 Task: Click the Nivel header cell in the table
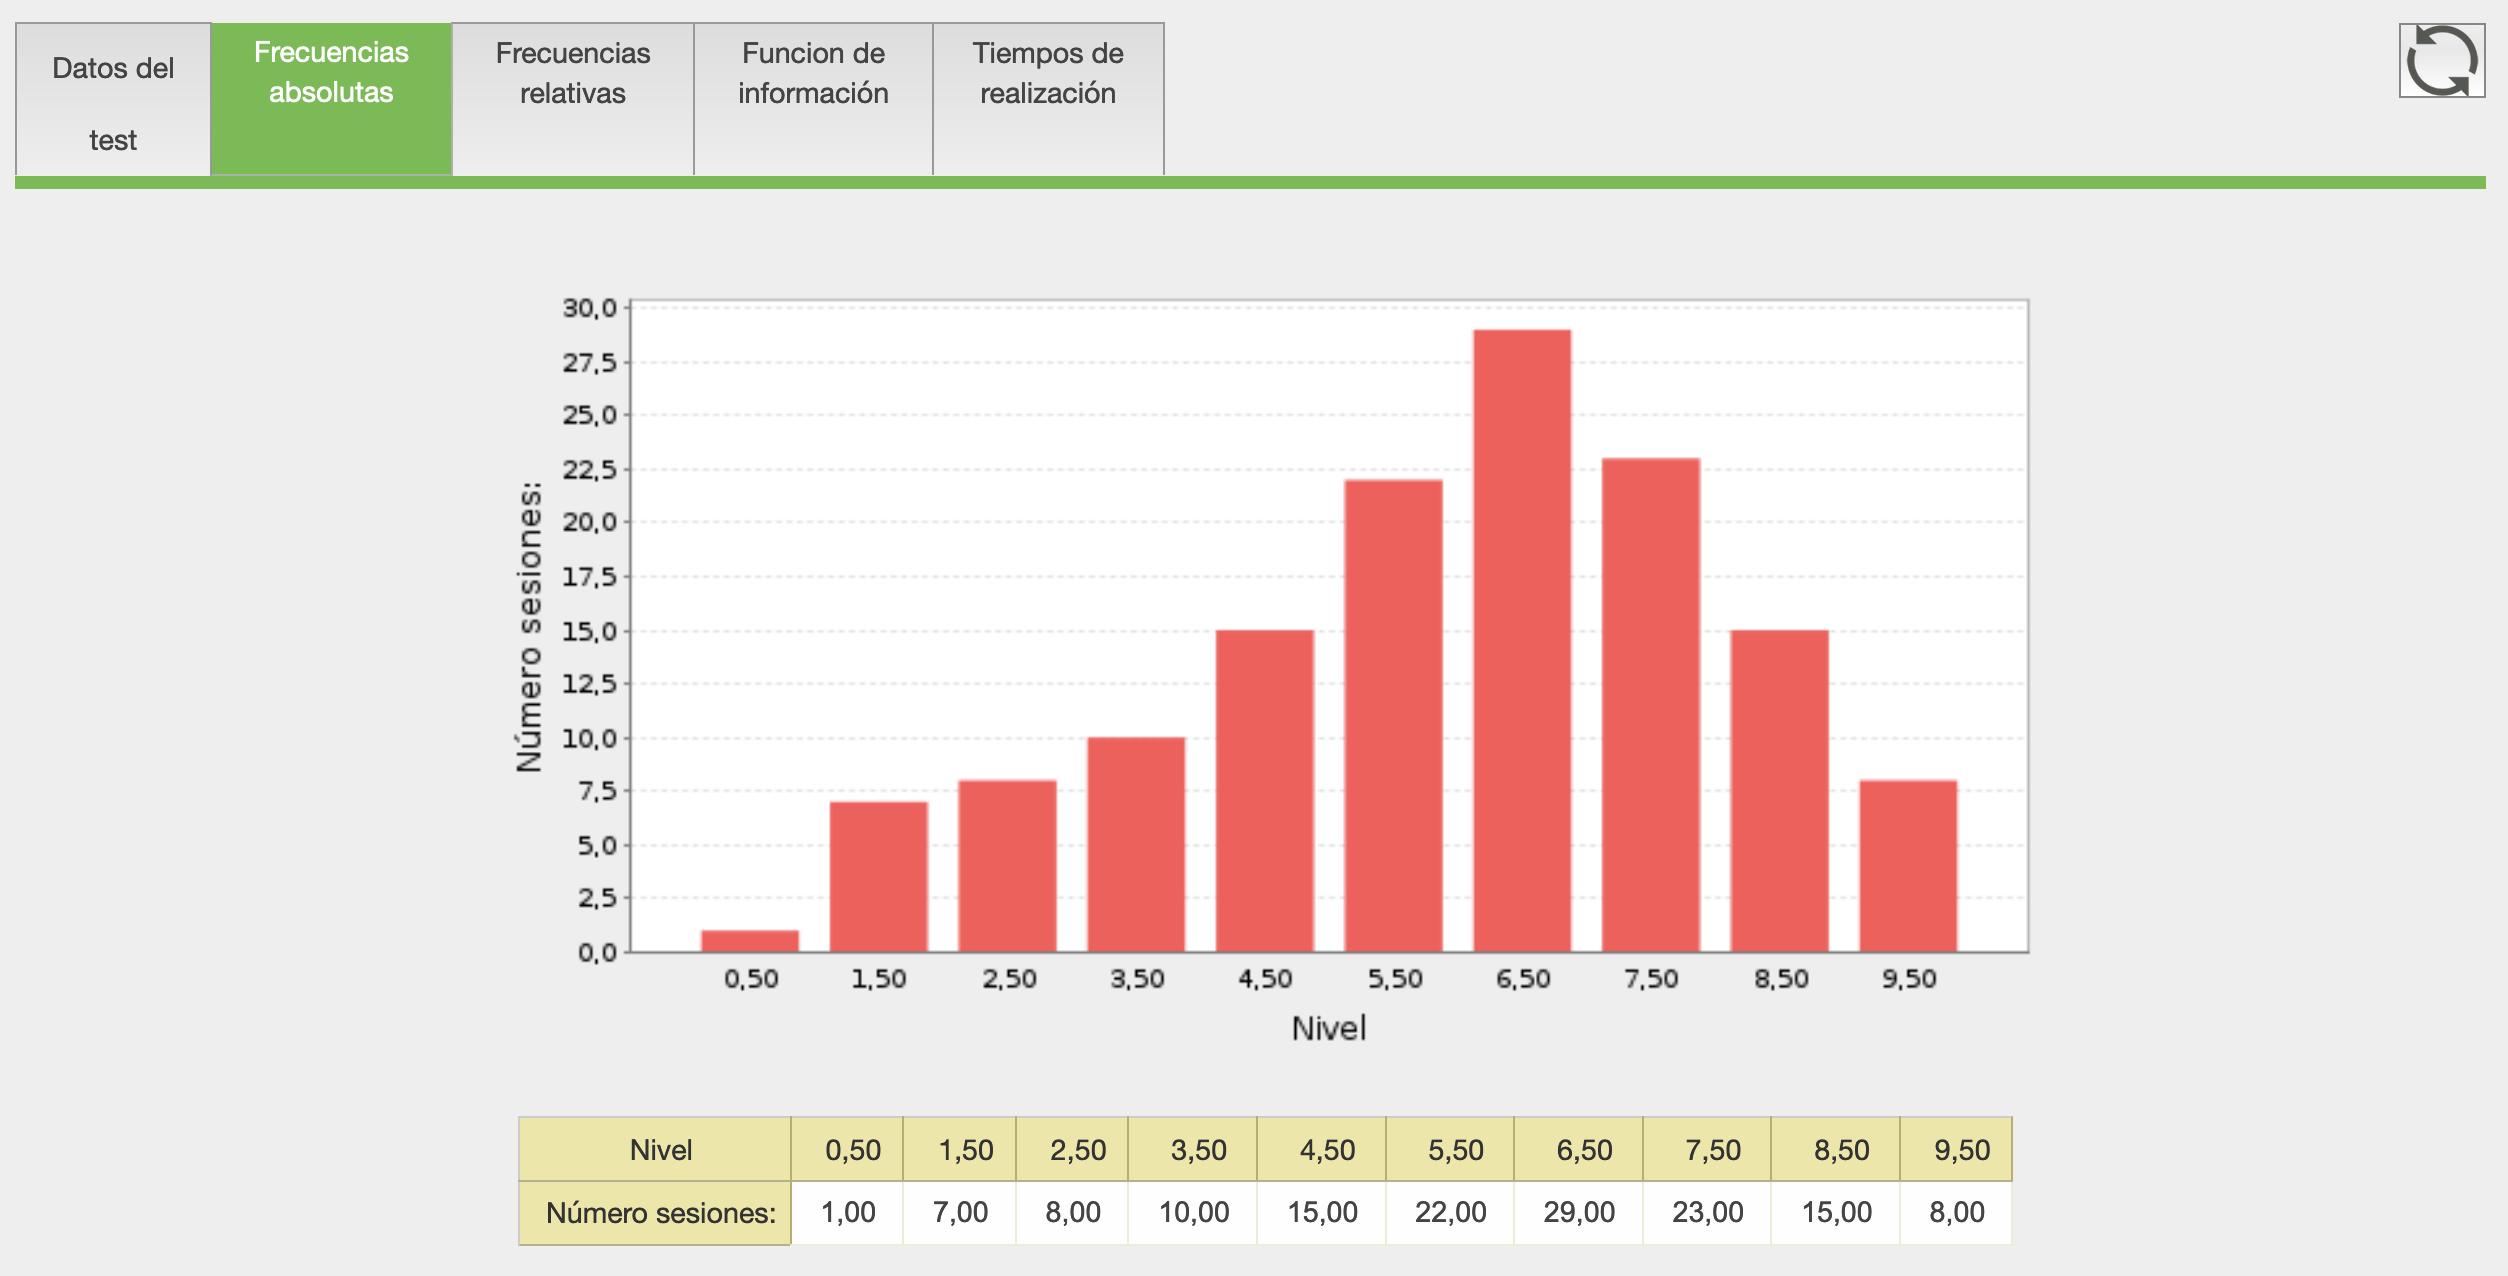(x=660, y=1150)
